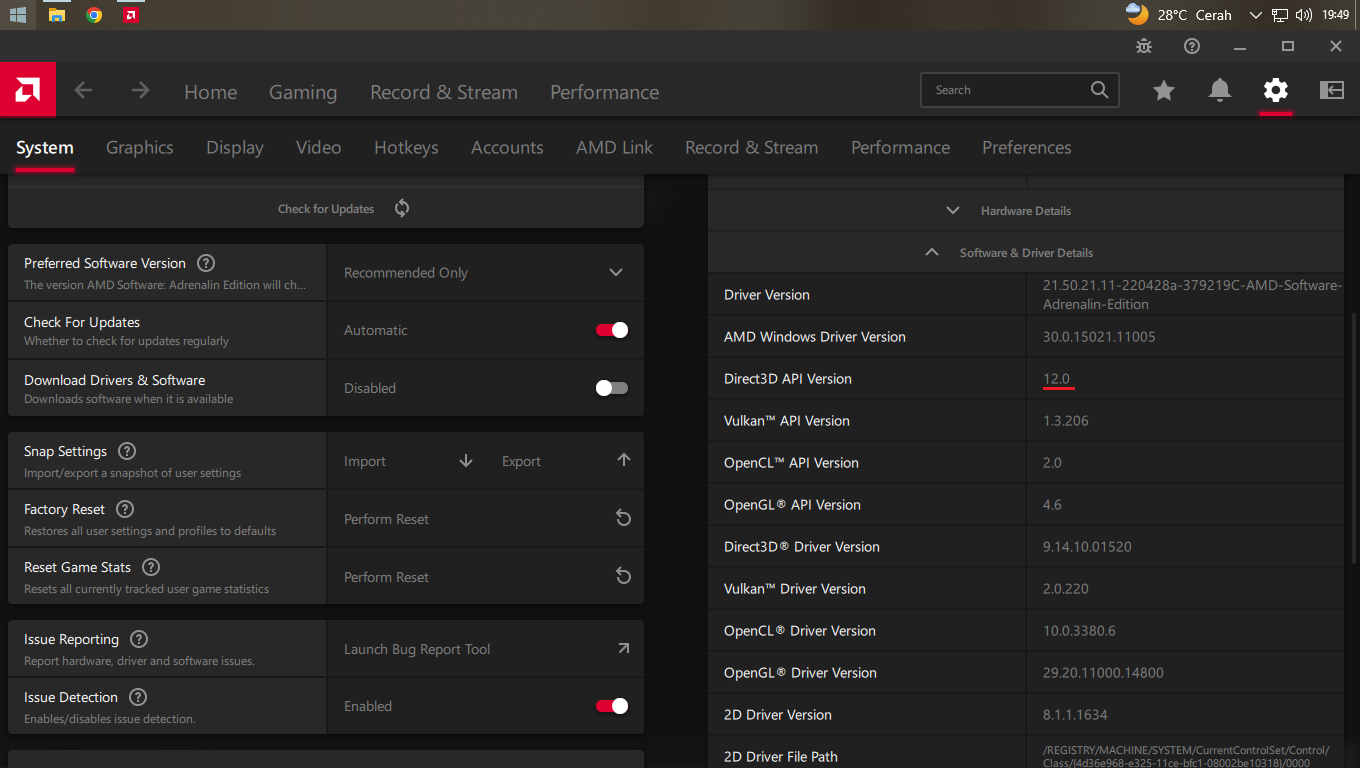Open notifications bell icon
Screen dimensions: 1360x768
[1220, 91]
